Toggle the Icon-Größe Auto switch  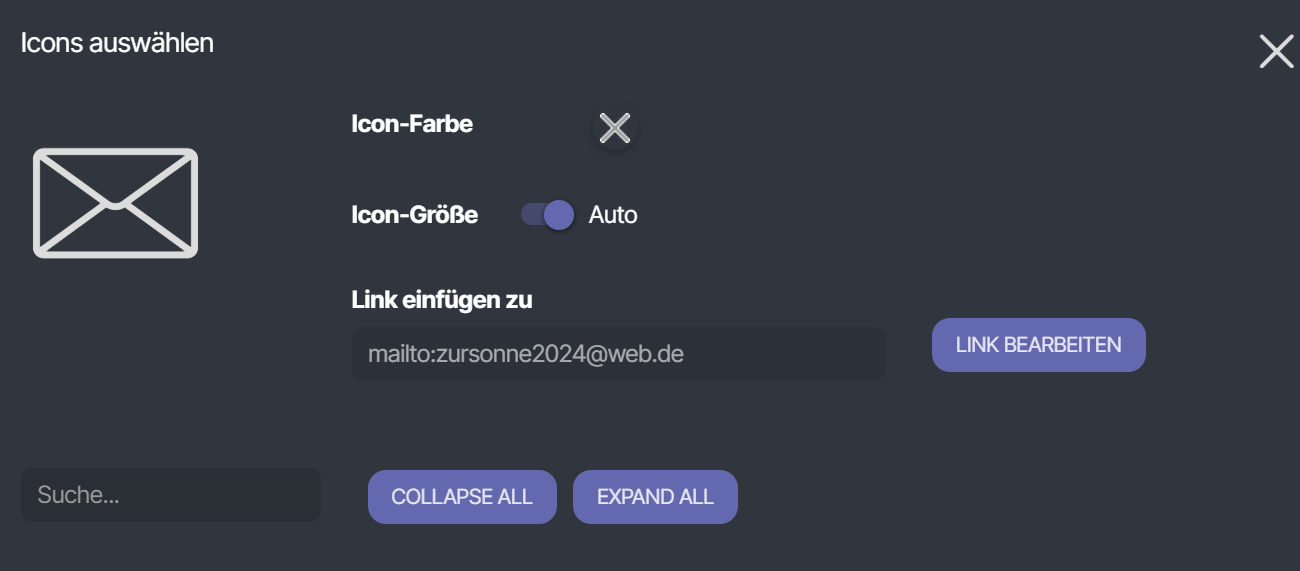[x=548, y=215]
